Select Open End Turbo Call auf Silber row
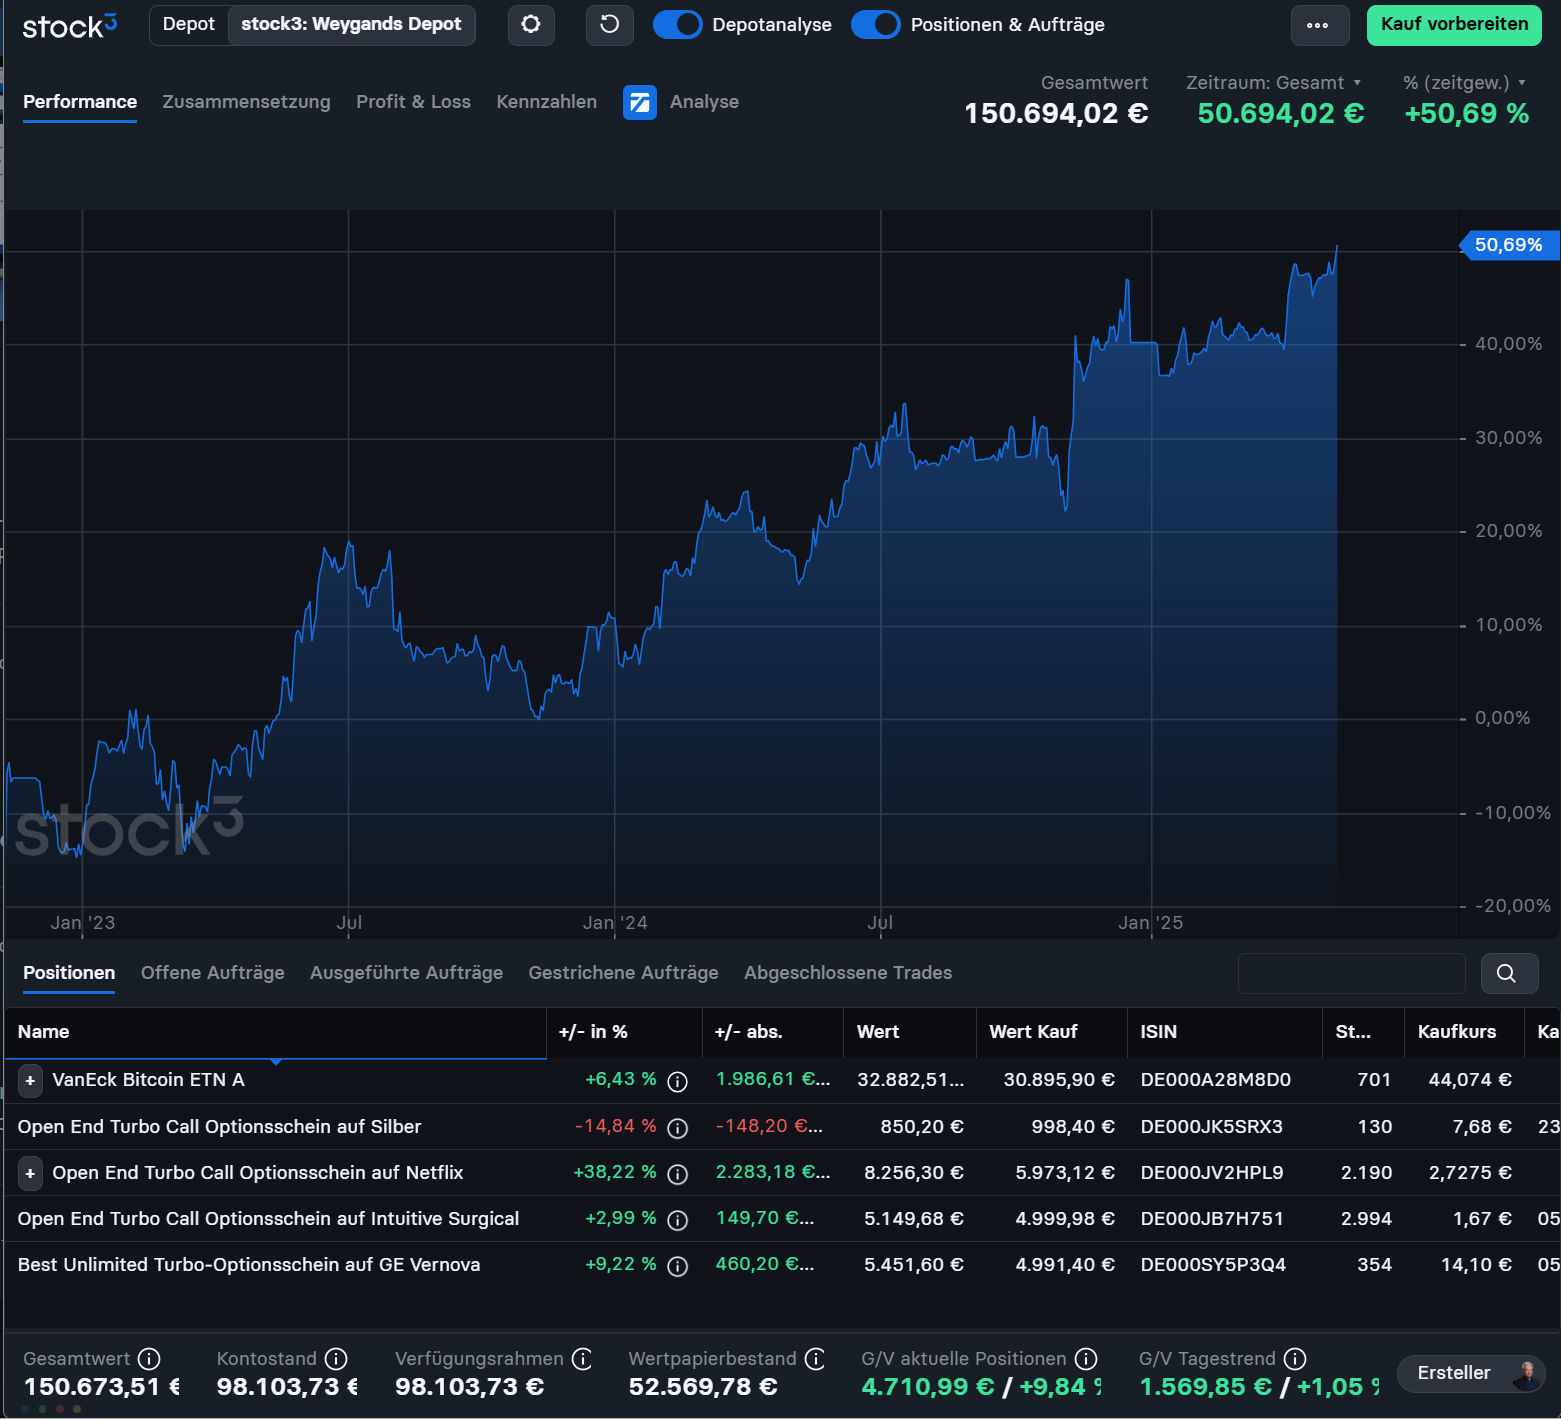This screenshot has height=1419, width=1561. [x=780, y=1127]
